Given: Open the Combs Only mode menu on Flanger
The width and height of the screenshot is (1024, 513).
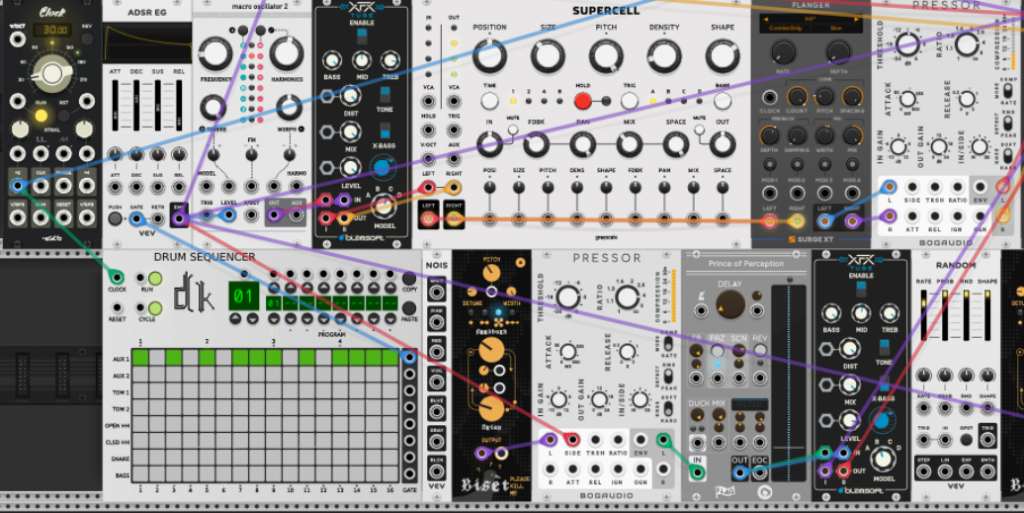Looking at the screenshot, I should point(787,29).
